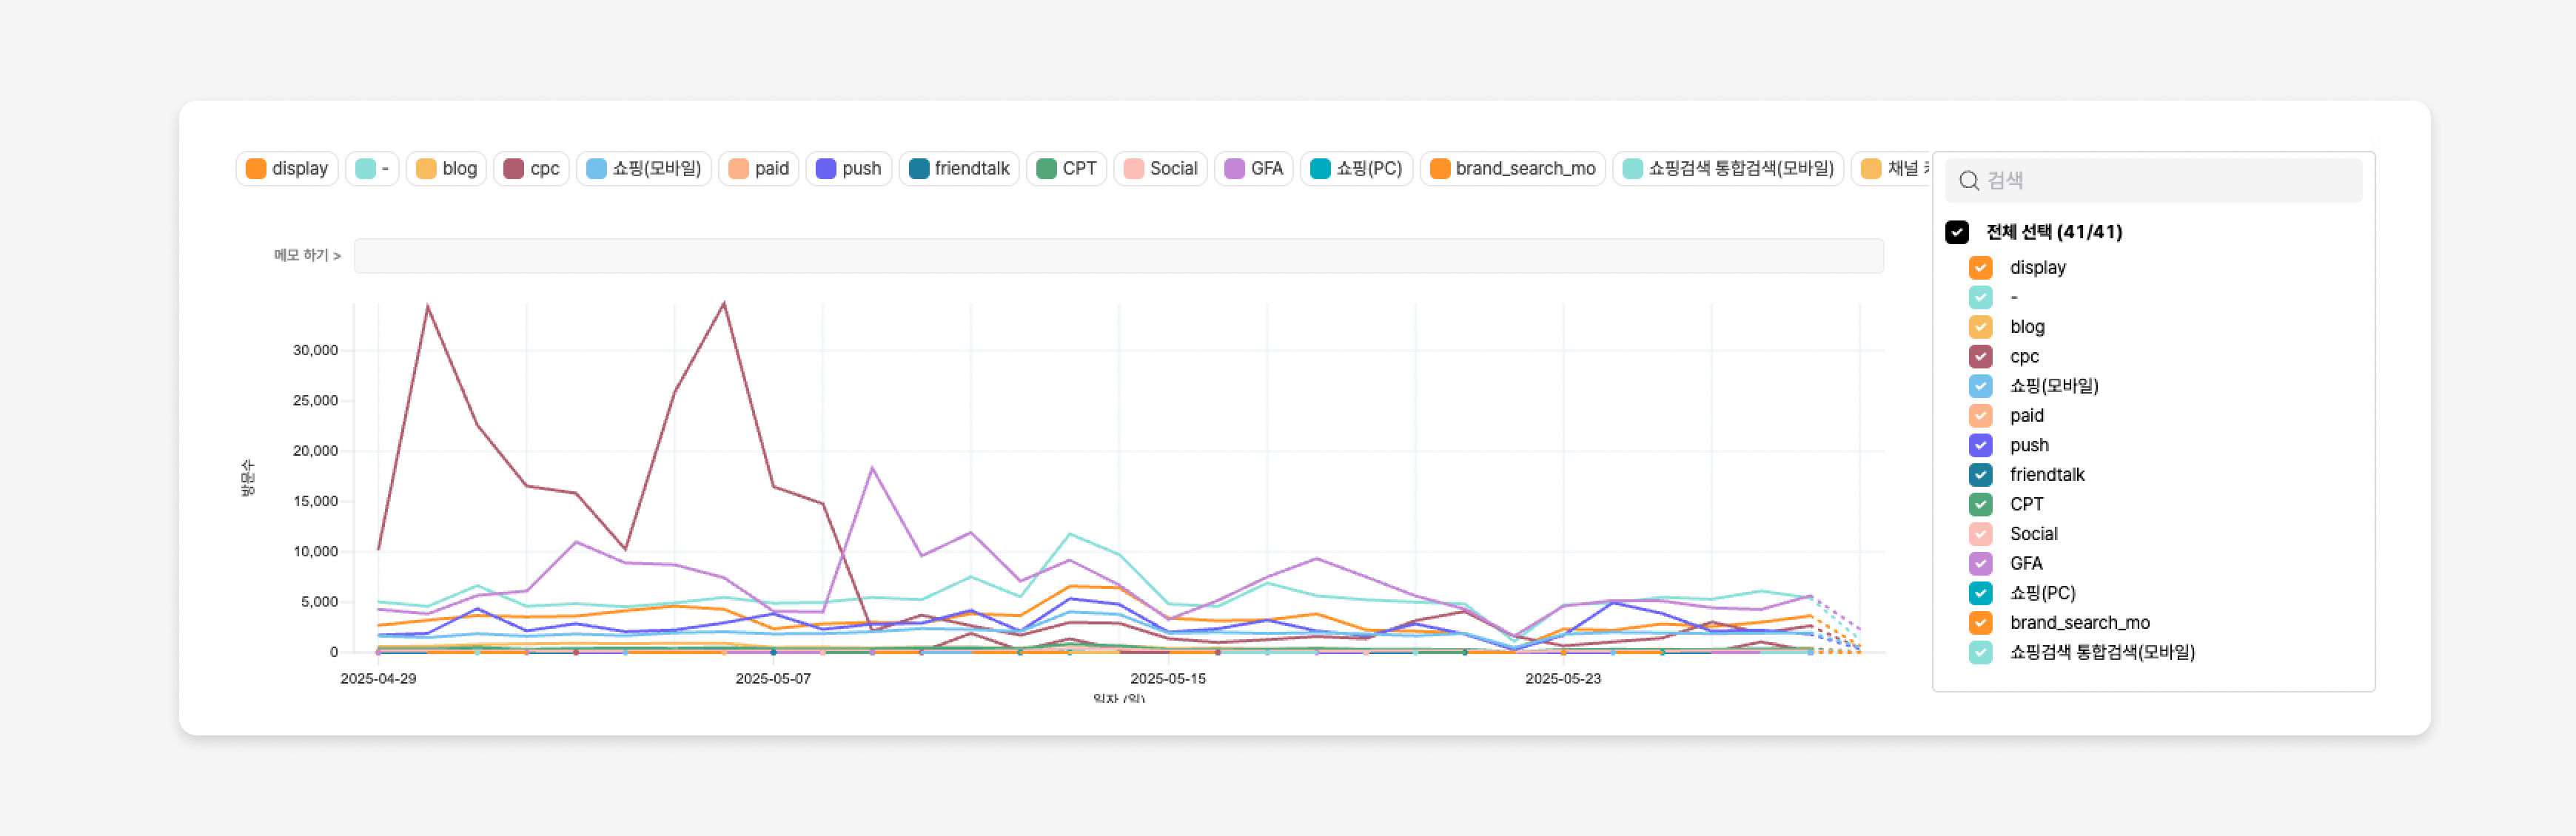Toggle the GFA legend chip
This screenshot has width=2576, height=836.
click(x=1253, y=168)
